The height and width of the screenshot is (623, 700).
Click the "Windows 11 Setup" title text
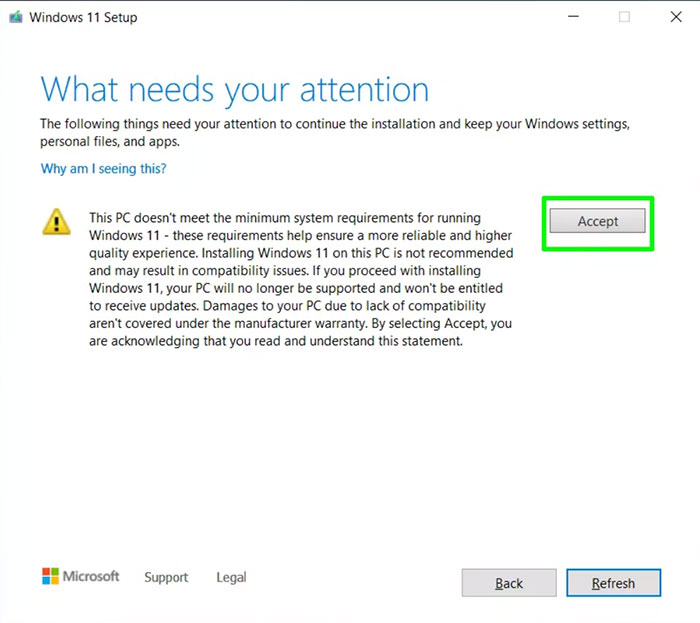click(83, 17)
